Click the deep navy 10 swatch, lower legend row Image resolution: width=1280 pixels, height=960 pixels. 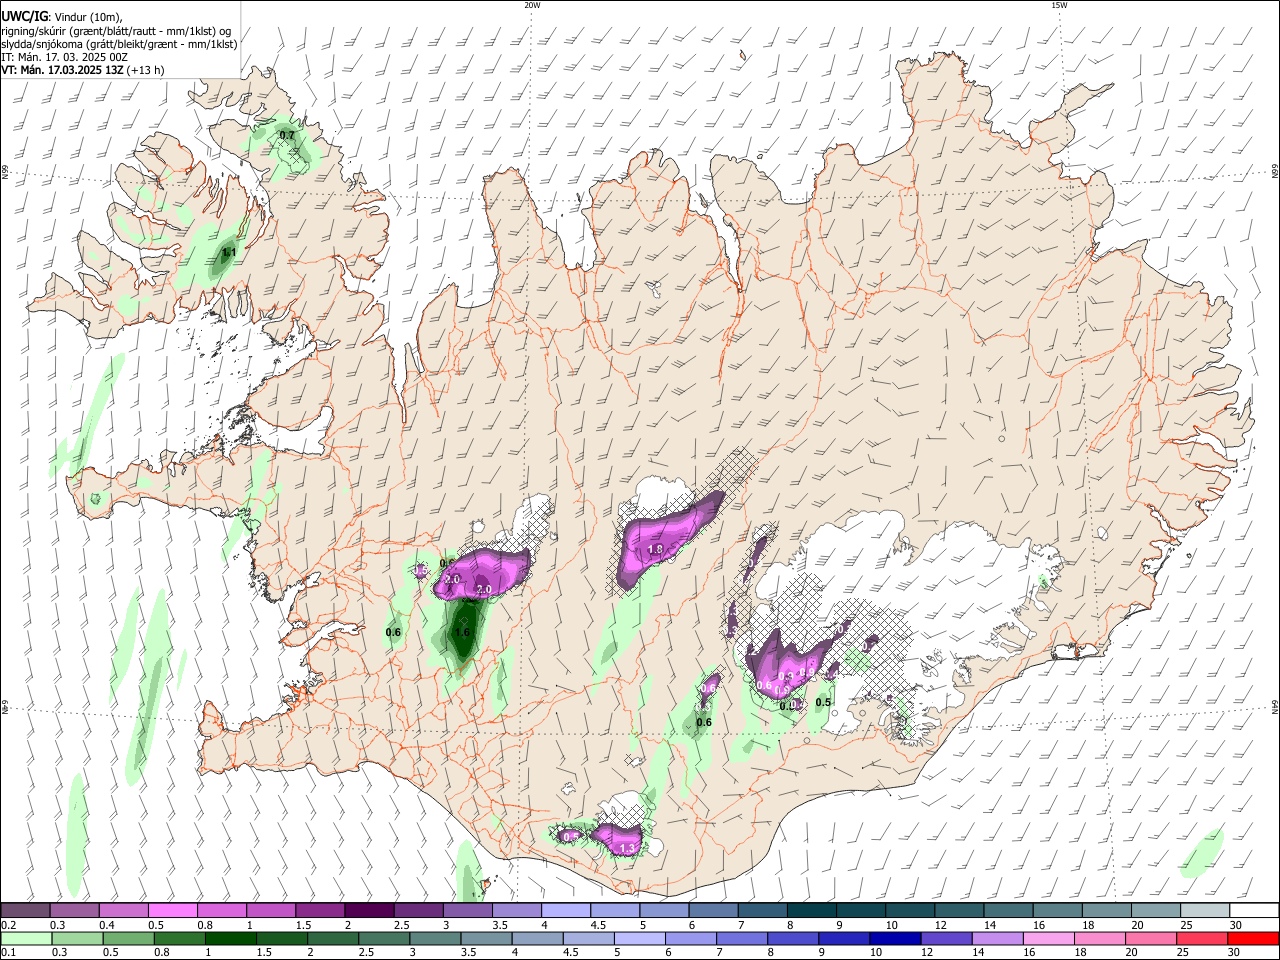pos(894,938)
